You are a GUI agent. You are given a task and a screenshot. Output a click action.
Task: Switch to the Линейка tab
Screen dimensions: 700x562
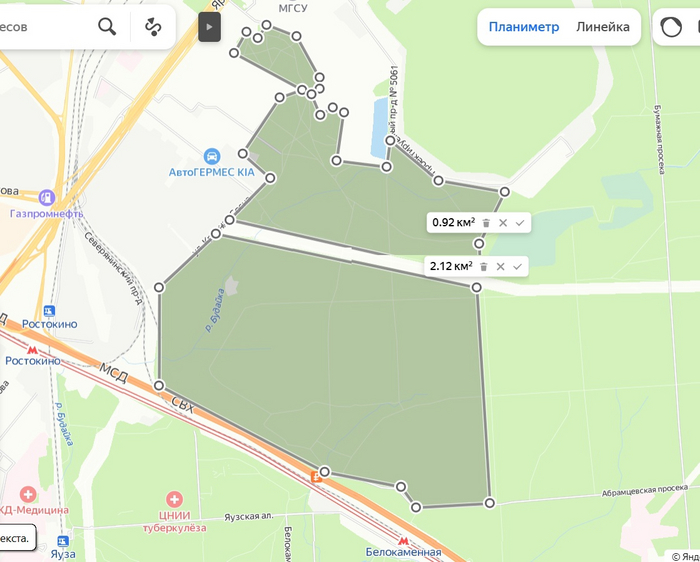[x=603, y=27]
